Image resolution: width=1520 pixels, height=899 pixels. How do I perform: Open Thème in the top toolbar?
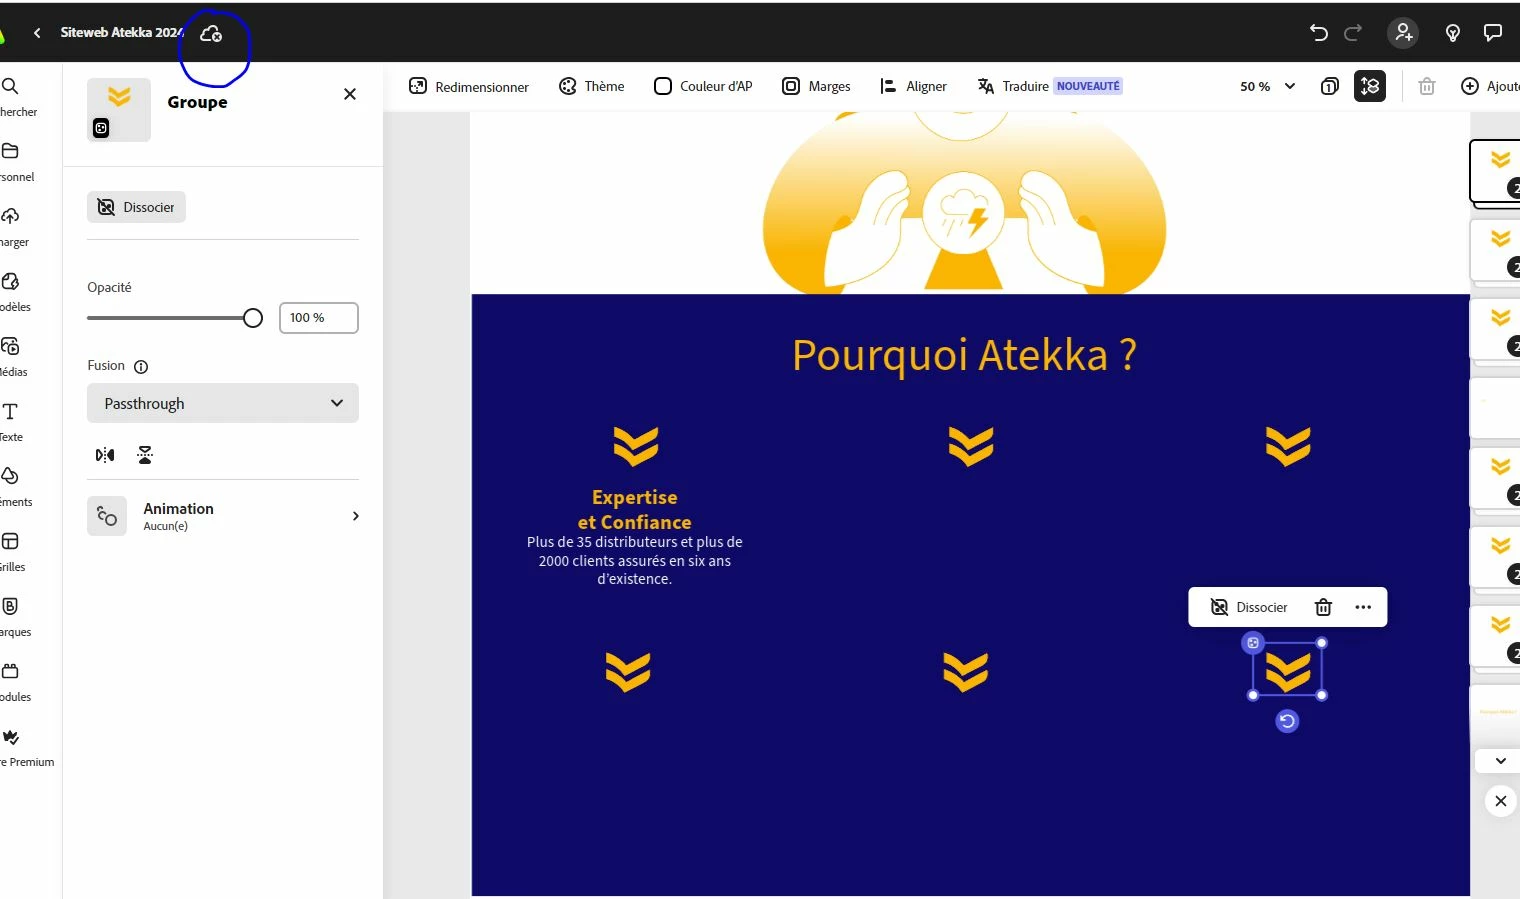[x=591, y=86]
